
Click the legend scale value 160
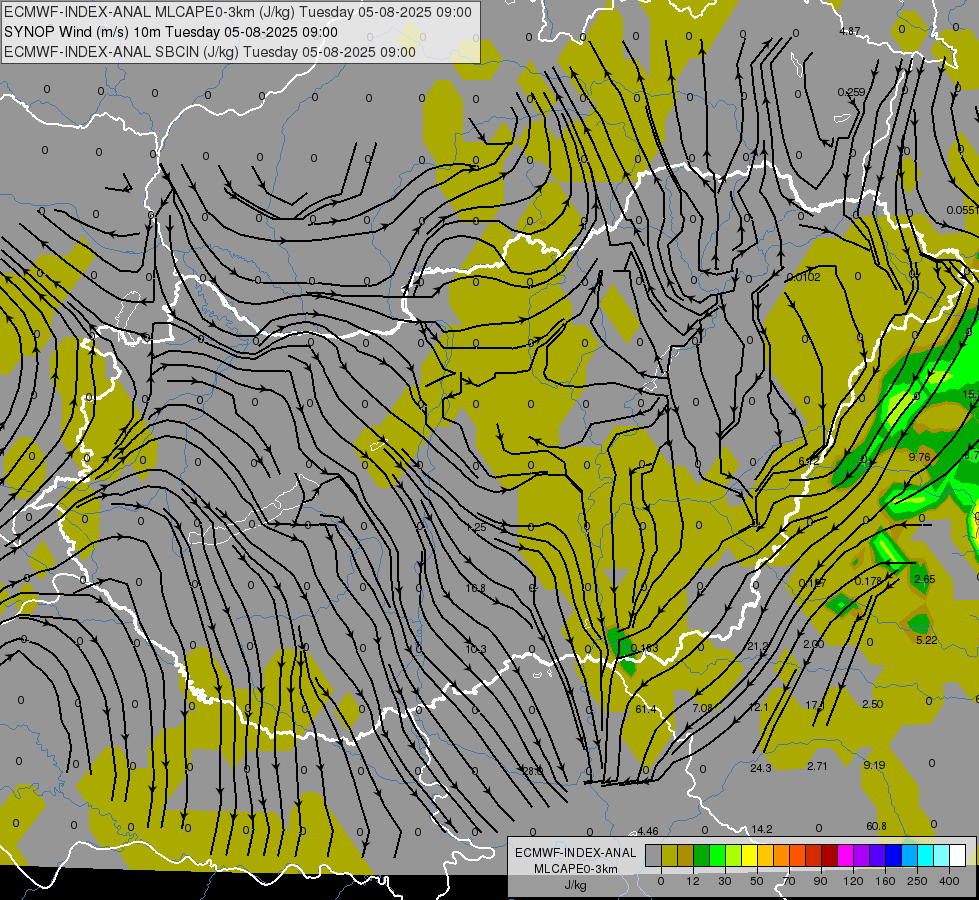click(885, 881)
